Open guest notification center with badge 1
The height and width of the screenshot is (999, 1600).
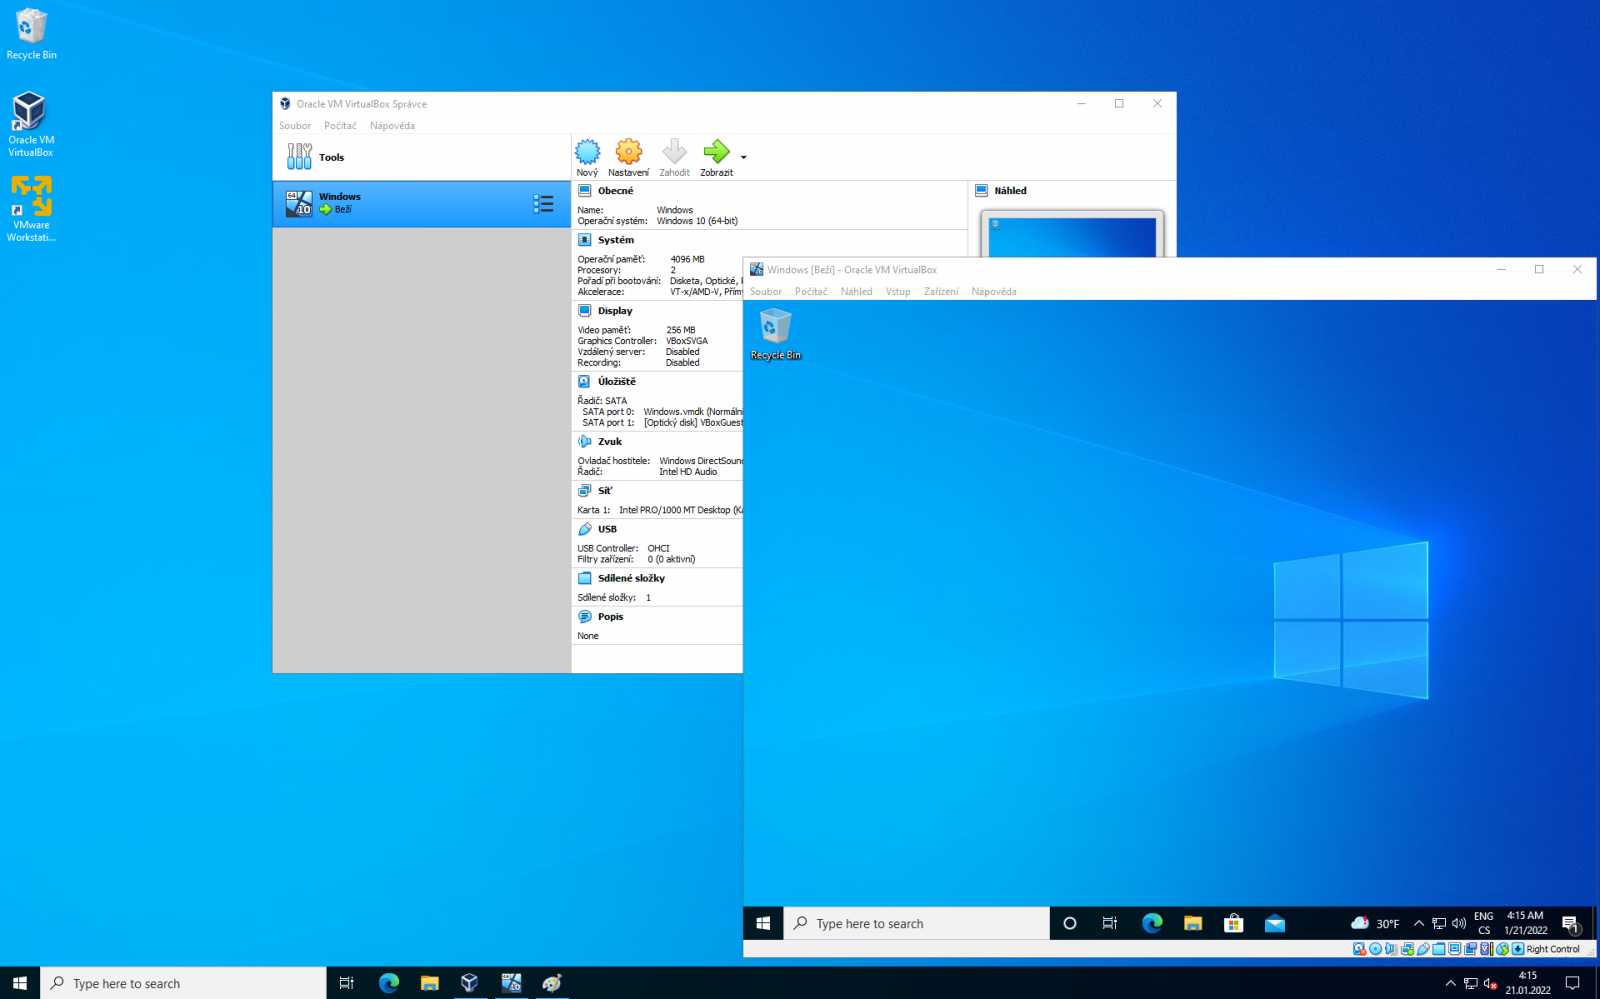click(x=1570, y=924)
